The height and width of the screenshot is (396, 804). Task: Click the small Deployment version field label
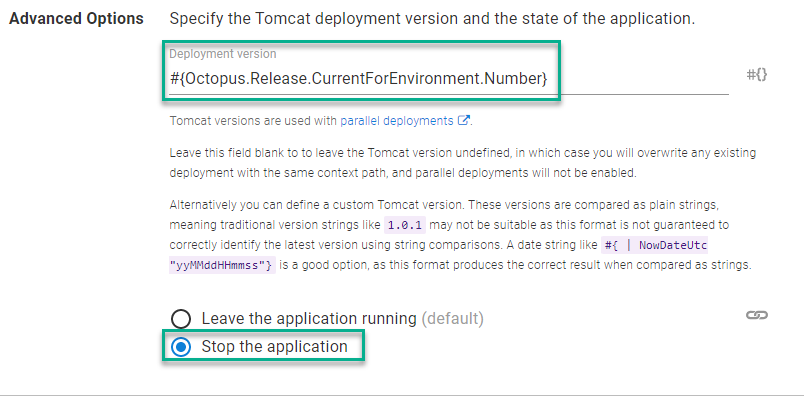coord(223,54)
